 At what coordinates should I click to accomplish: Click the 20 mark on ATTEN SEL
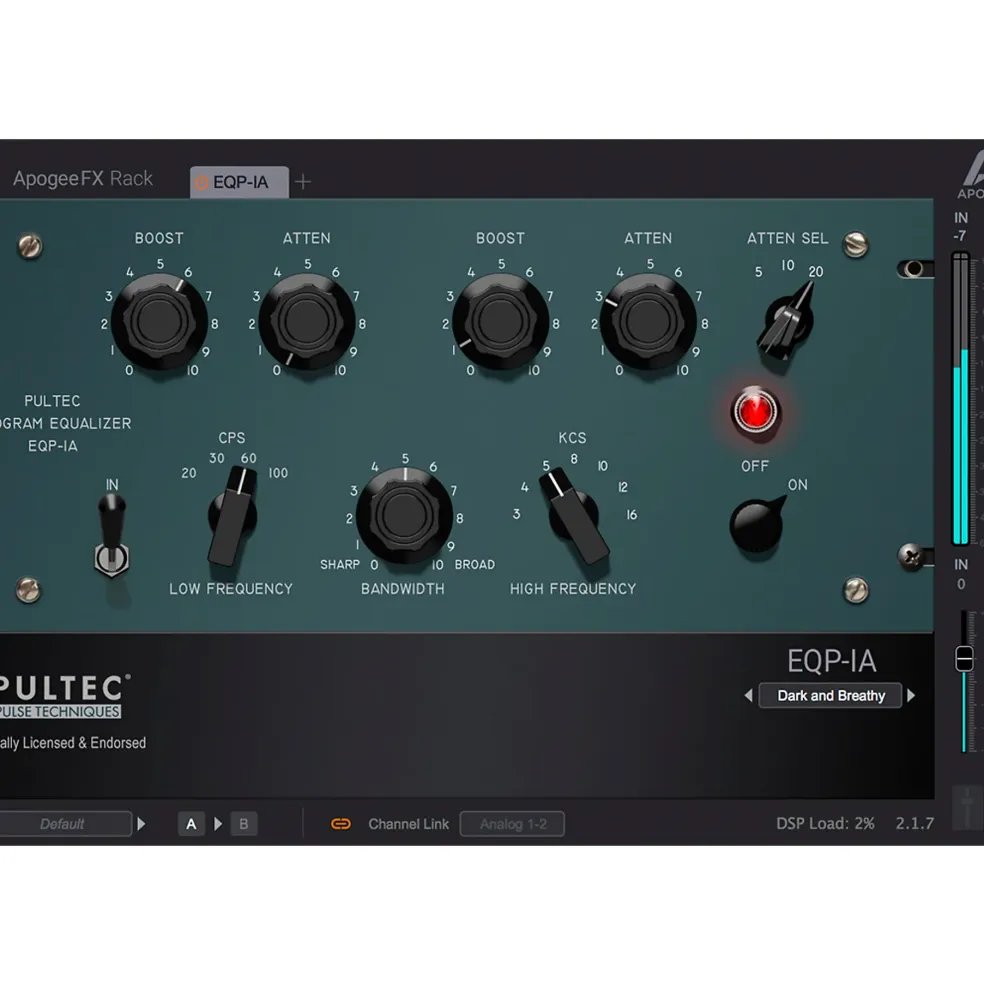coord(816,272)
